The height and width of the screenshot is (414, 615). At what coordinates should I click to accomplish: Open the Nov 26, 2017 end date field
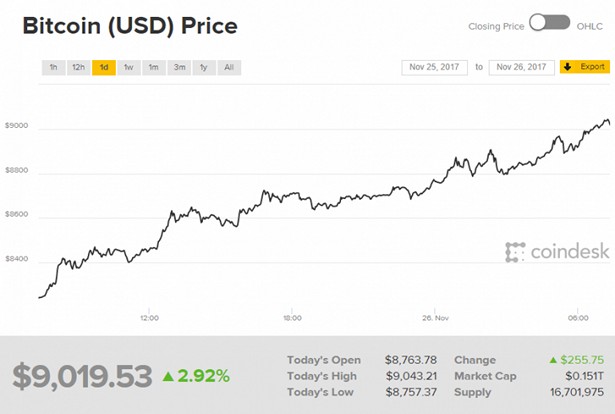[x=522, y=67]
